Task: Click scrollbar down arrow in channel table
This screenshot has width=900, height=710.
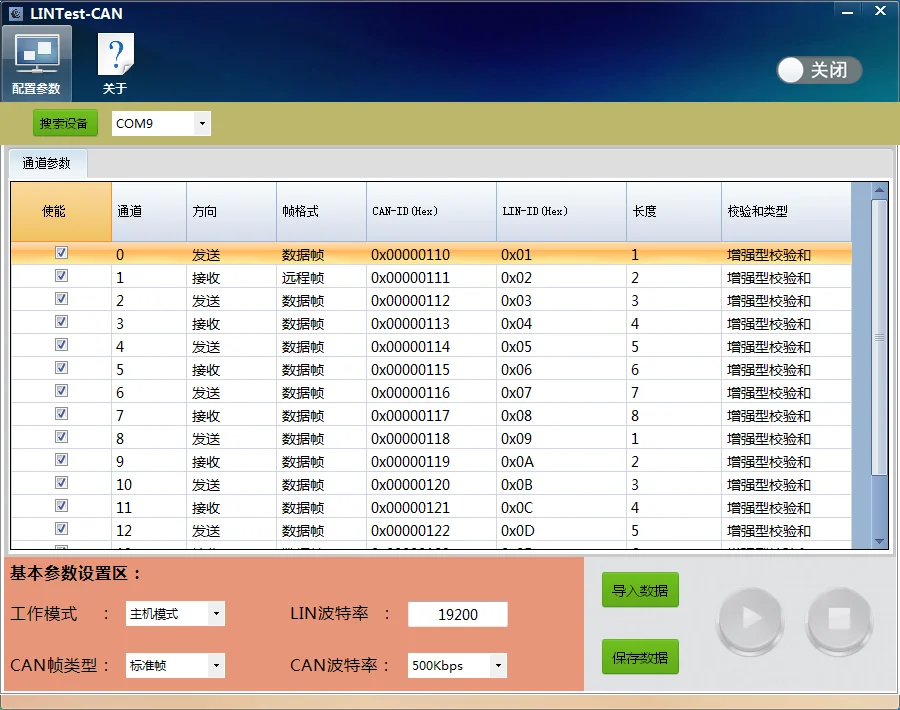Action: coord(879,541)
